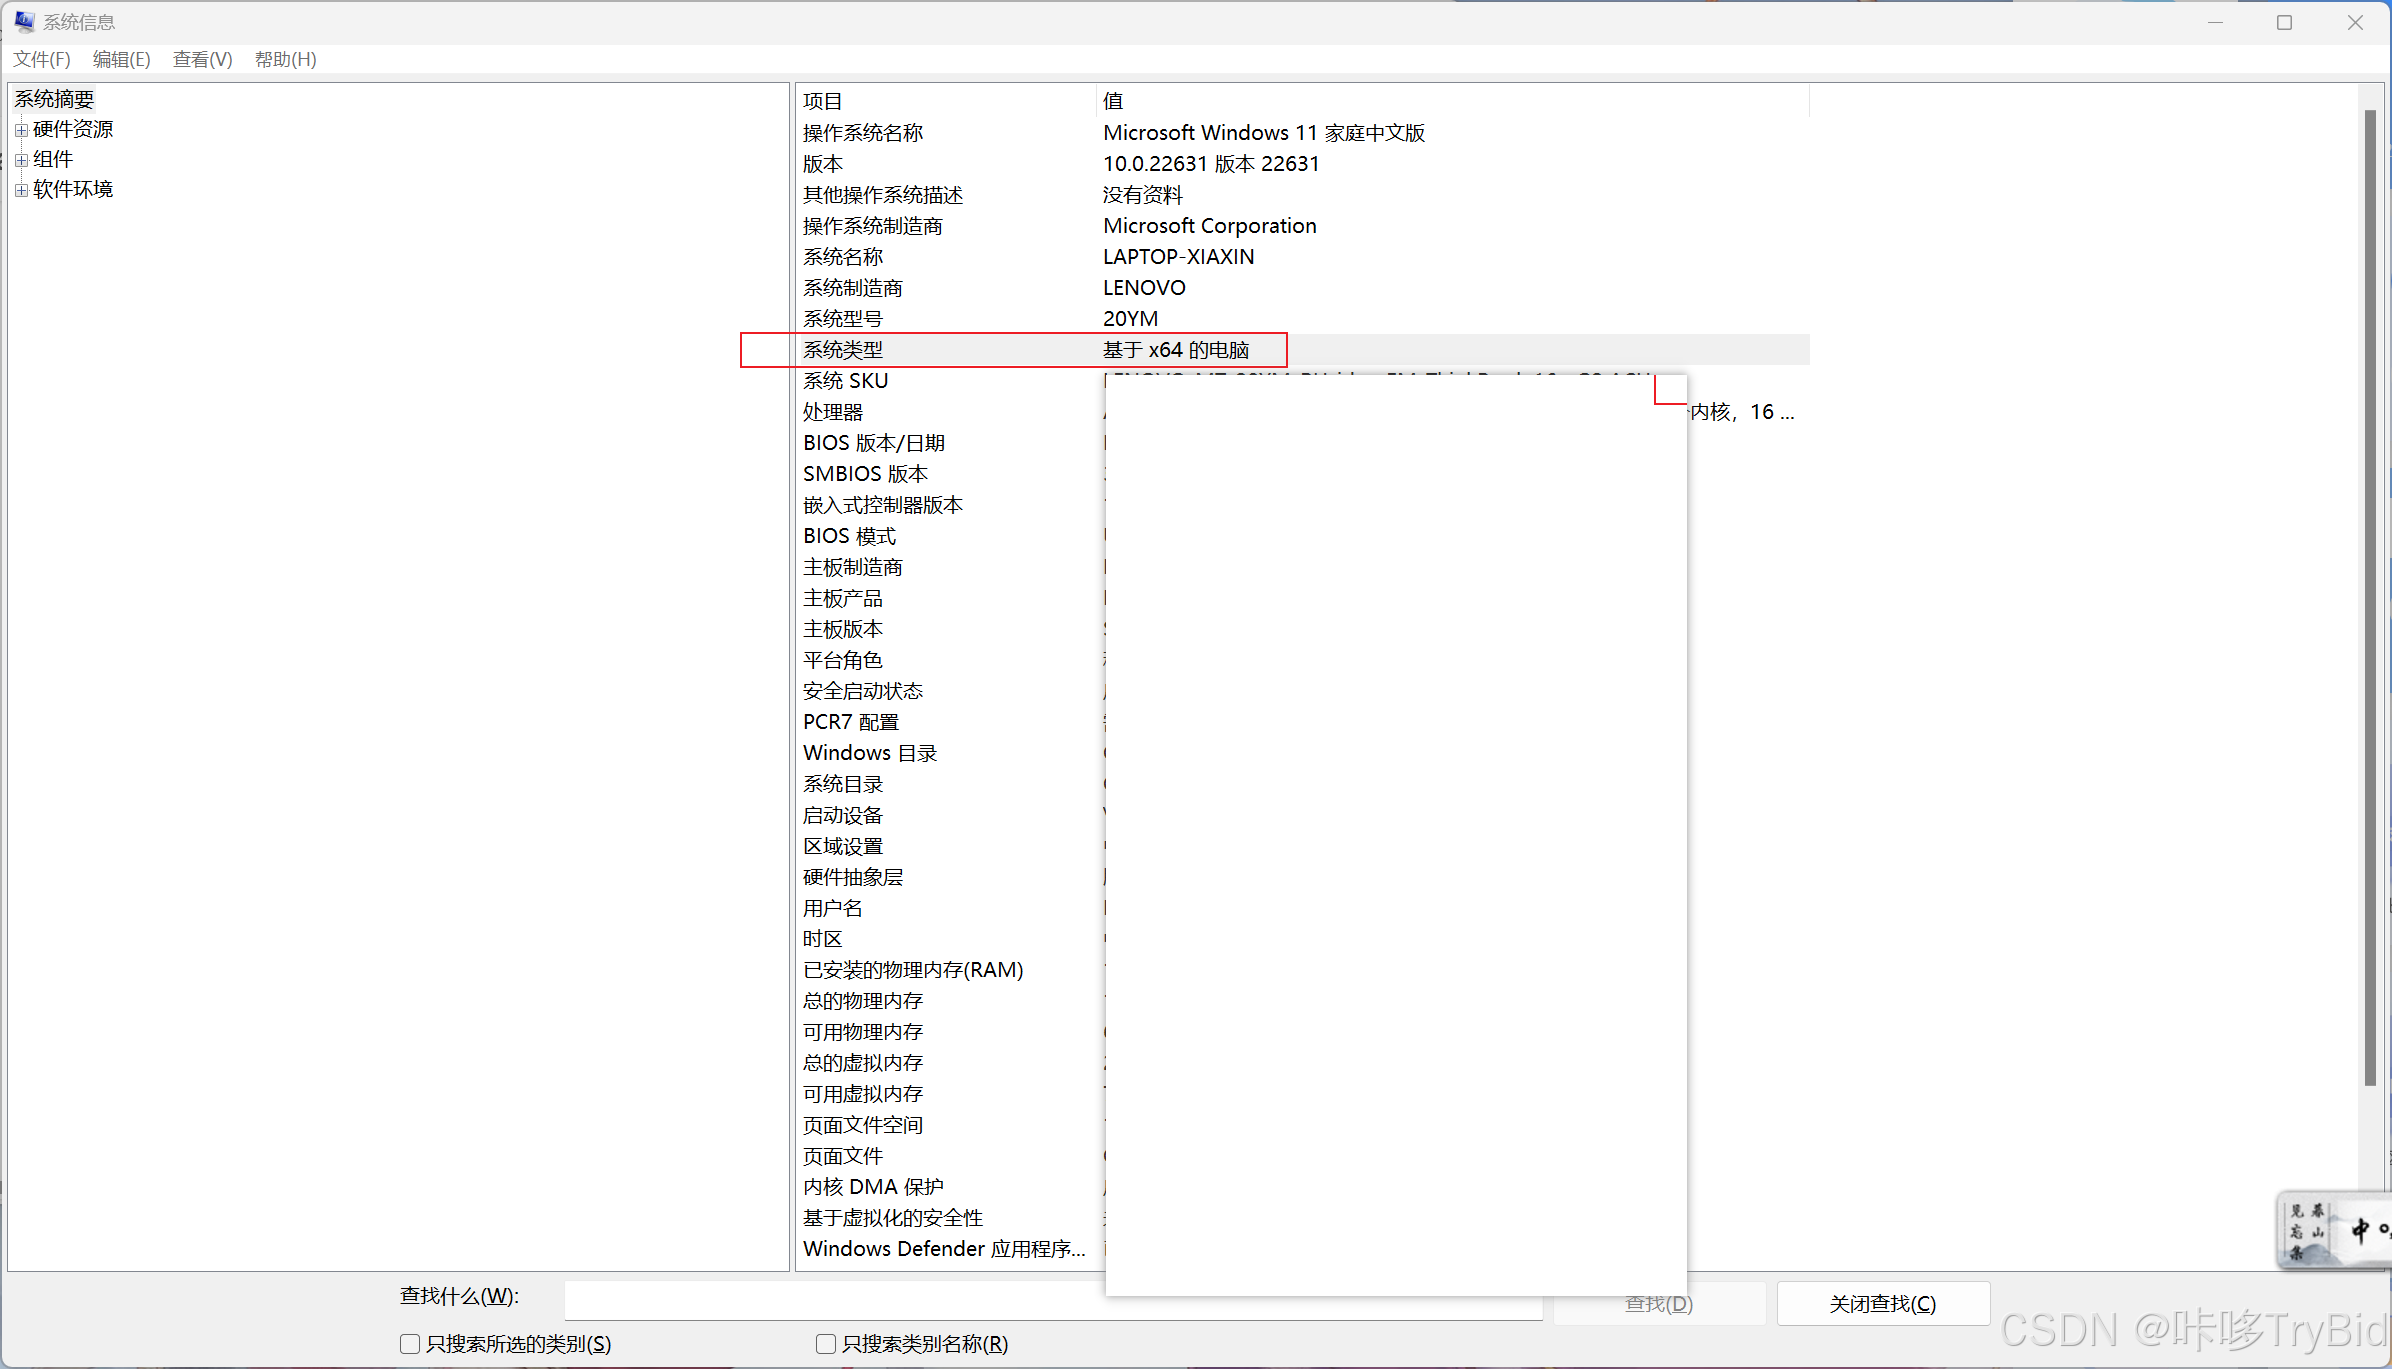Click the System Information app icon in title bar

click(x=24, y=21)
